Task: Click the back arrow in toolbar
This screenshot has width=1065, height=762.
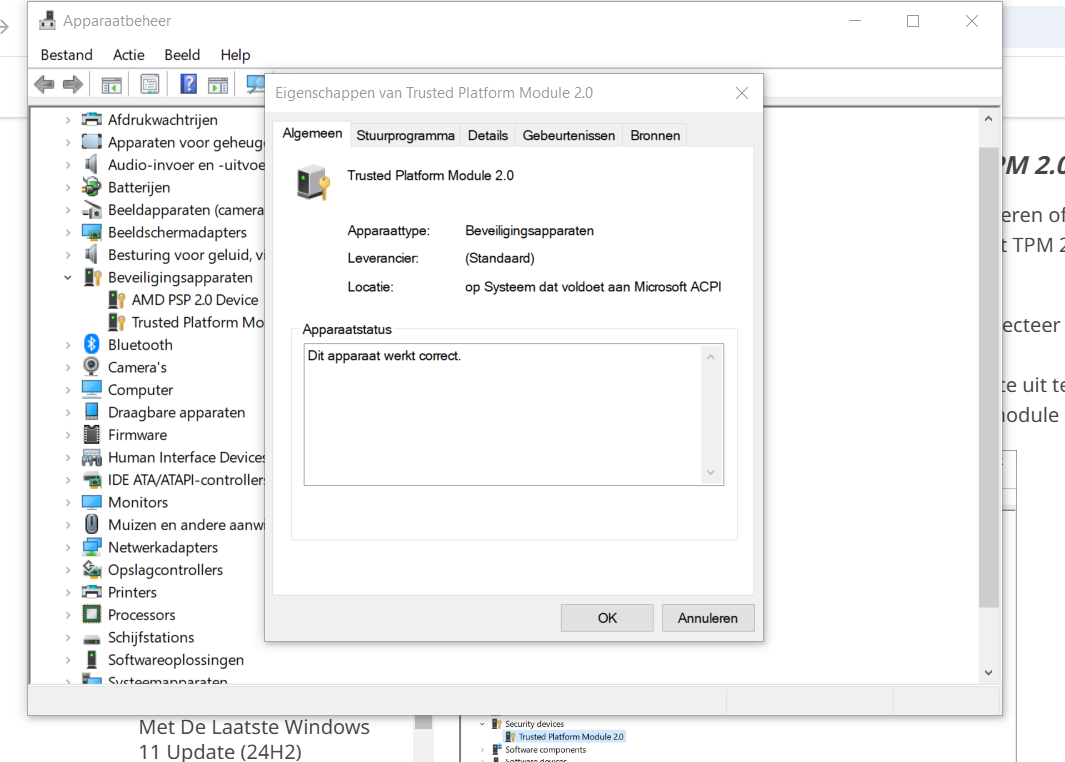Action: 44,85
